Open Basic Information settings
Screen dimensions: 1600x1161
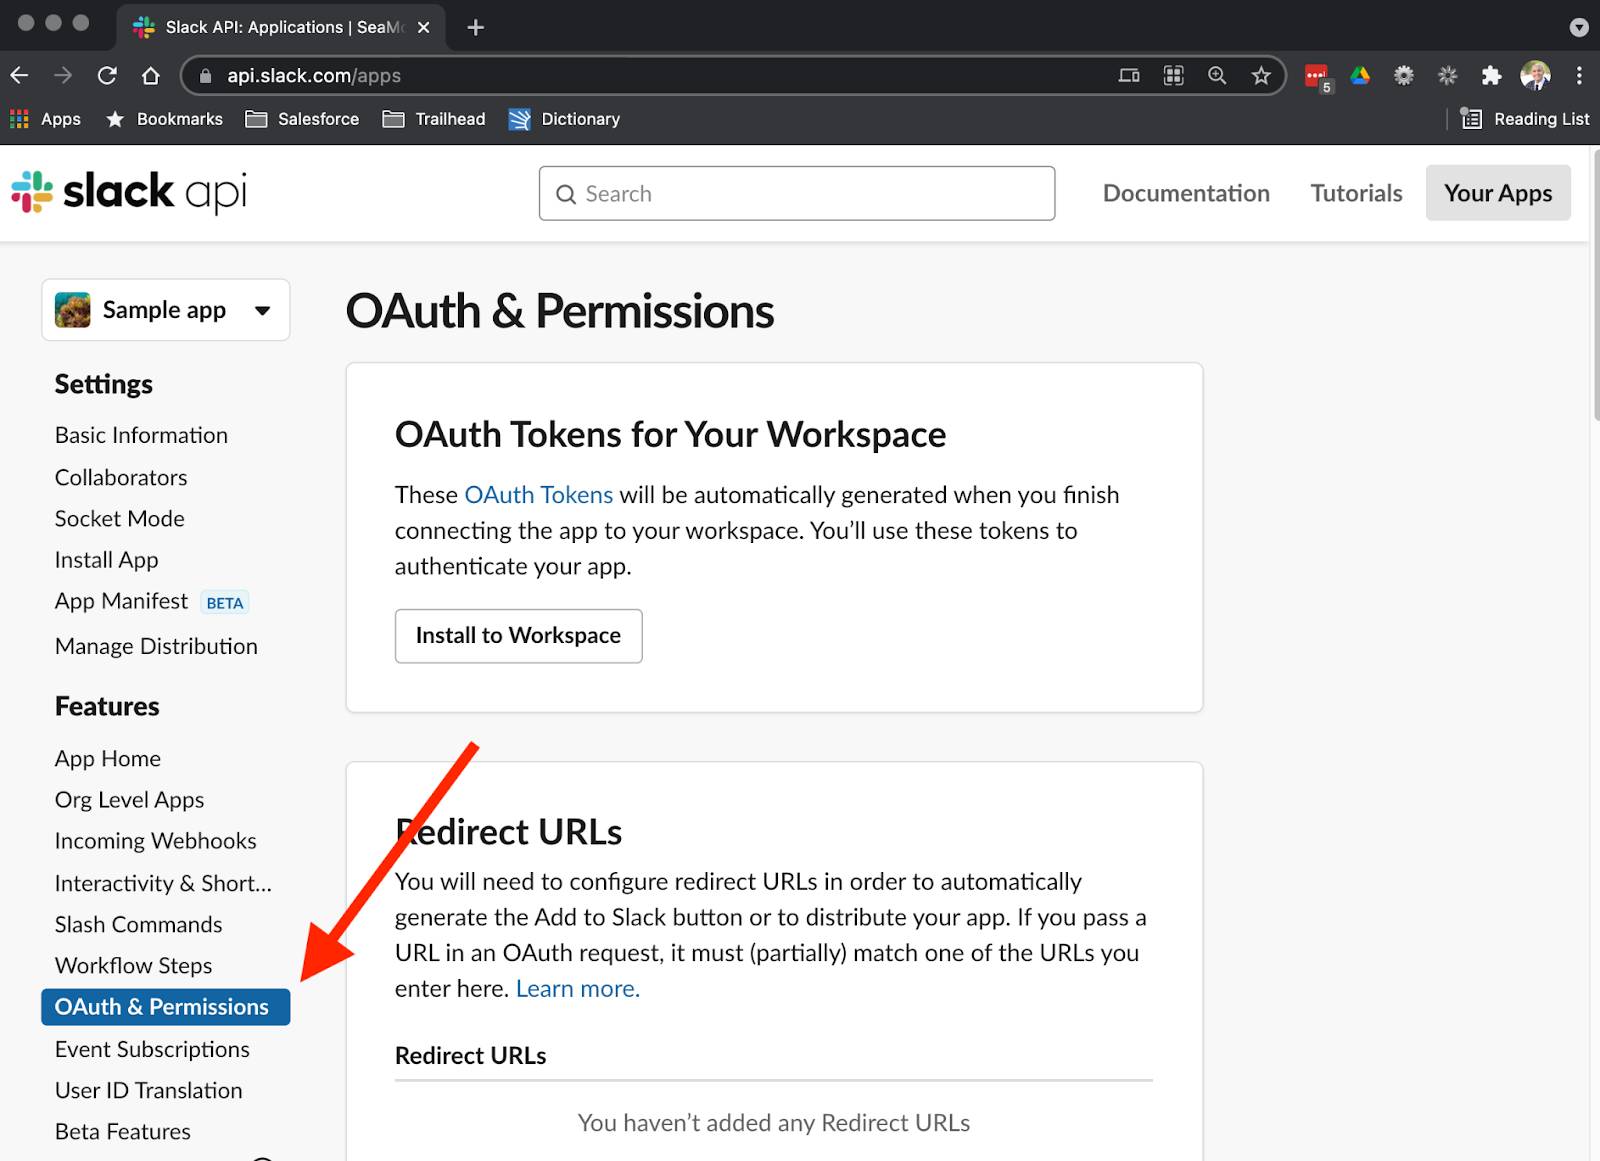click(141, 435)
